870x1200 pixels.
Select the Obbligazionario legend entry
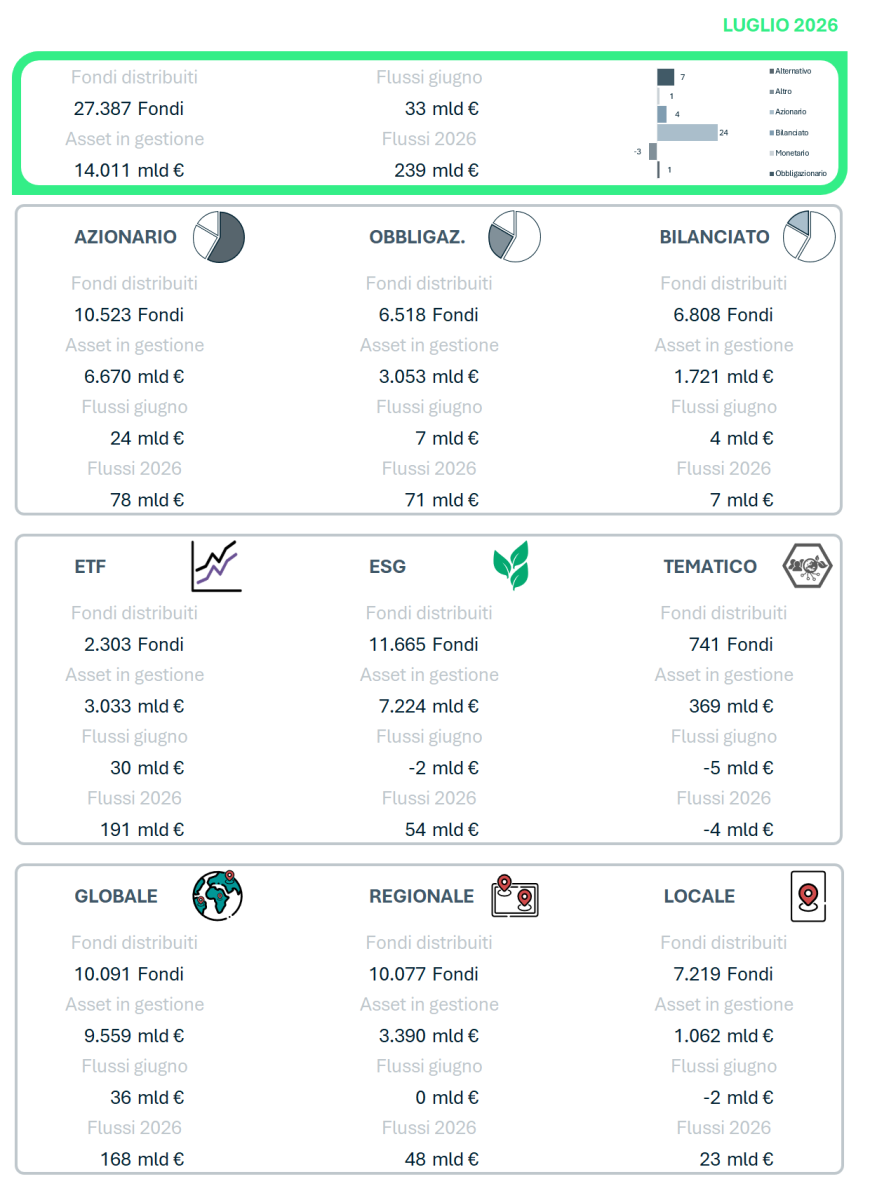(798, 174)
